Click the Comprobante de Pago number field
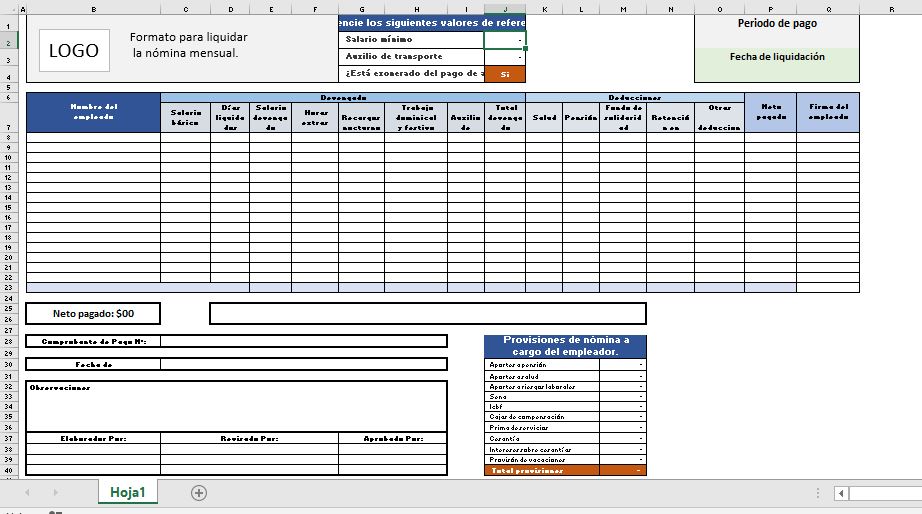The width and height of the screenshot is (922, 514). (303, 341)
